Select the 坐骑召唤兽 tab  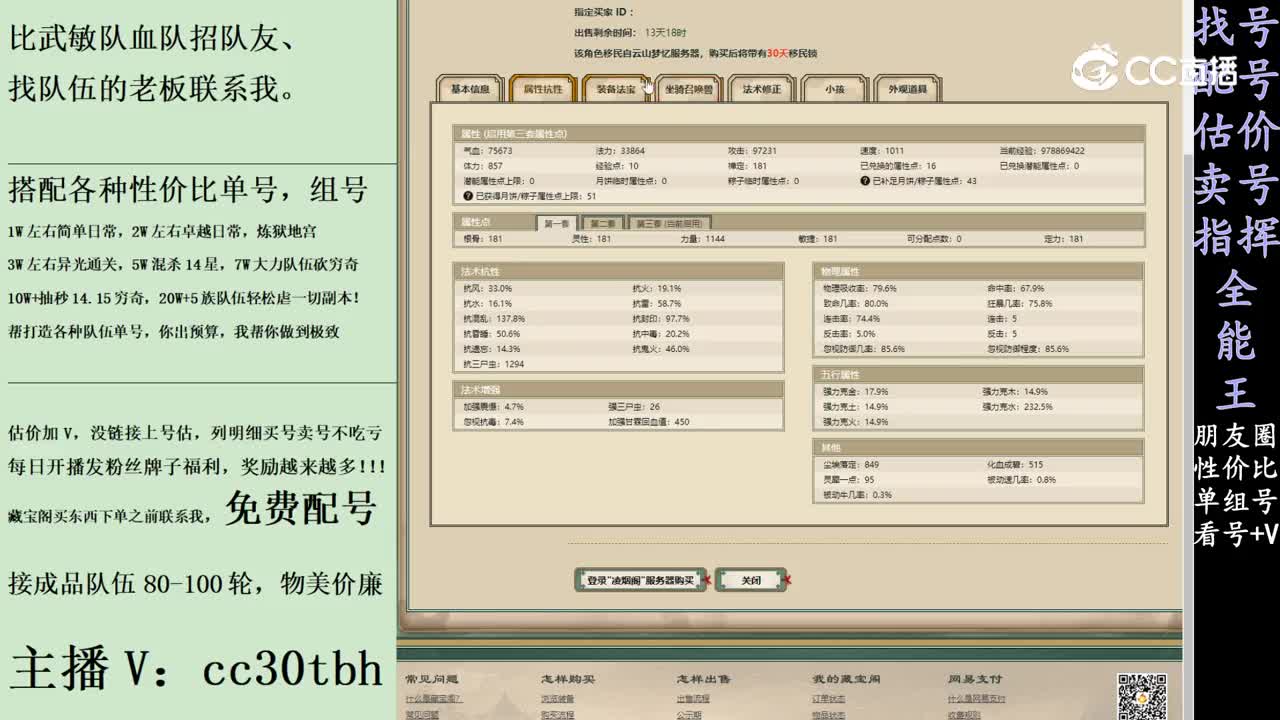pyautogui.click(x=689, y=89)
